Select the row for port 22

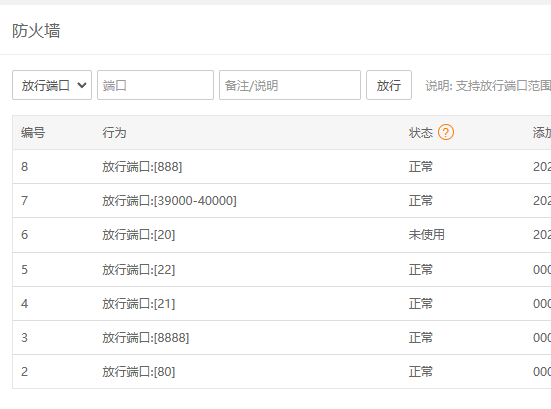[282, 270]
